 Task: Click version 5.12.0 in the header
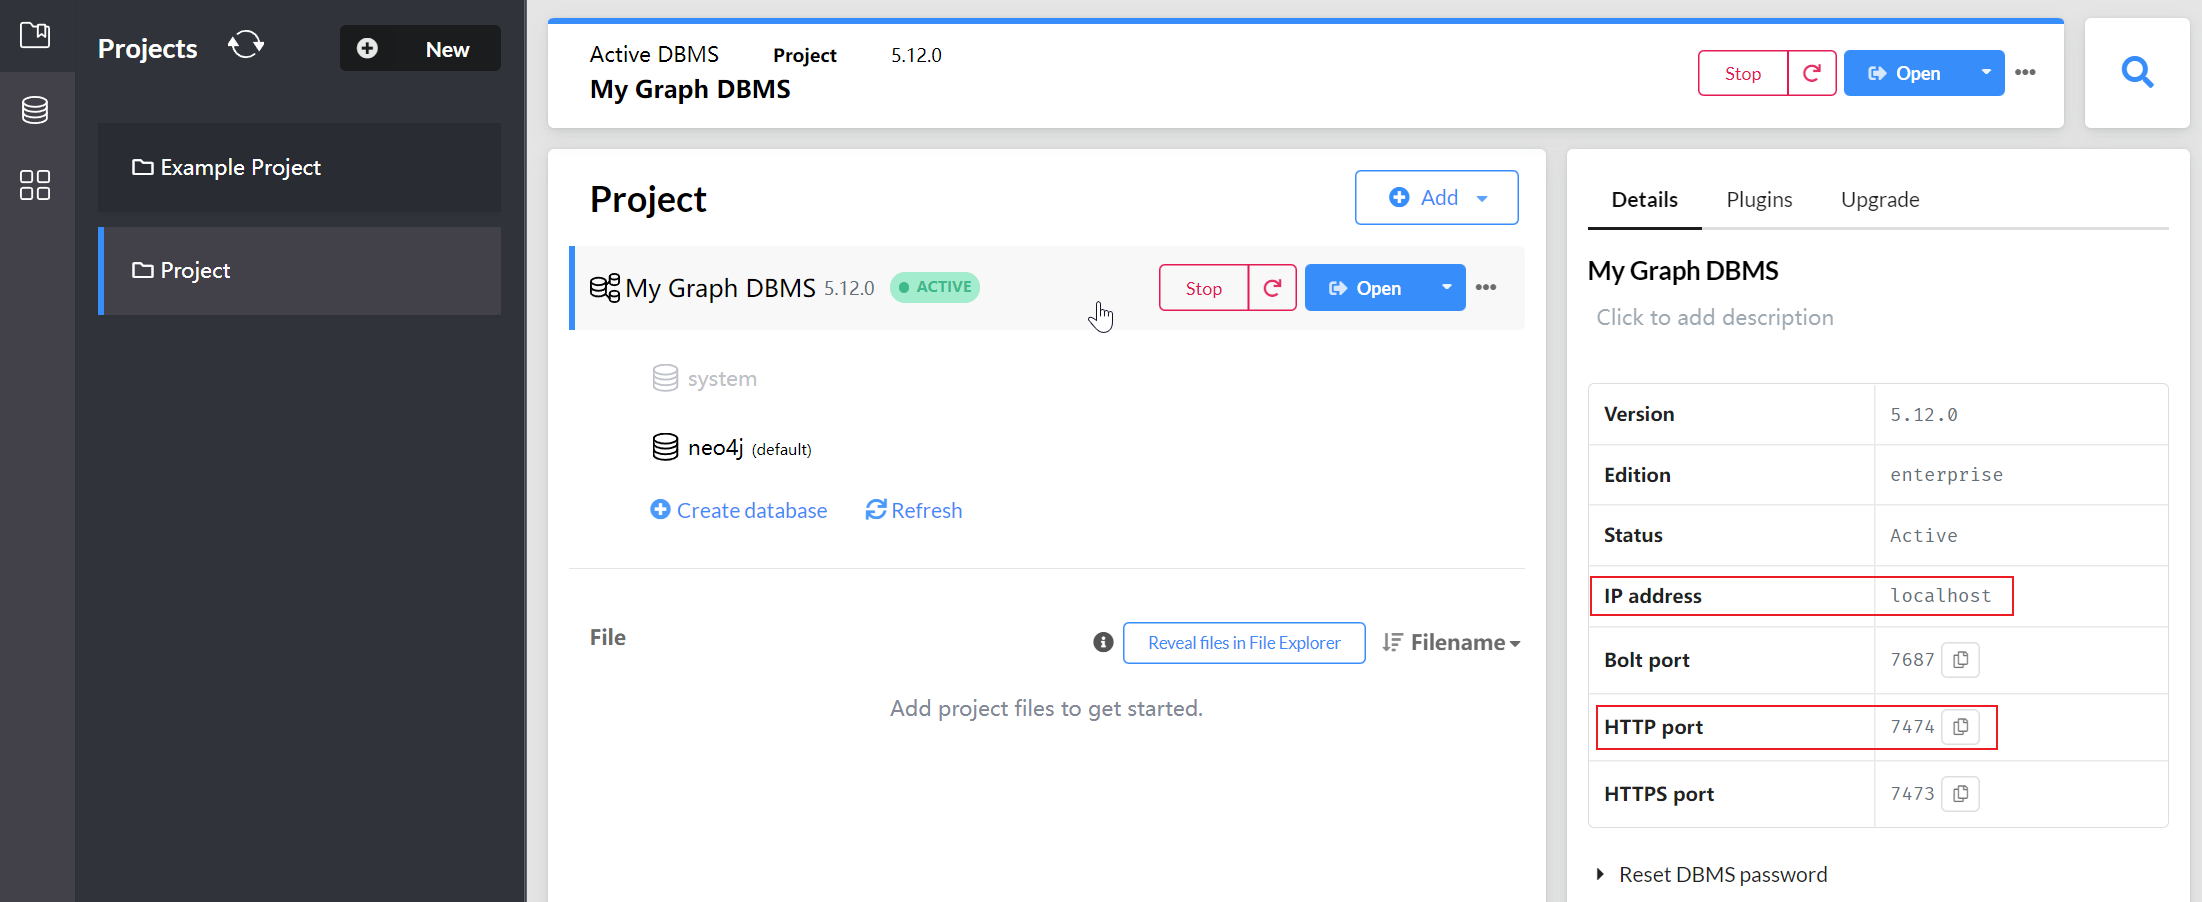(916, 55)
